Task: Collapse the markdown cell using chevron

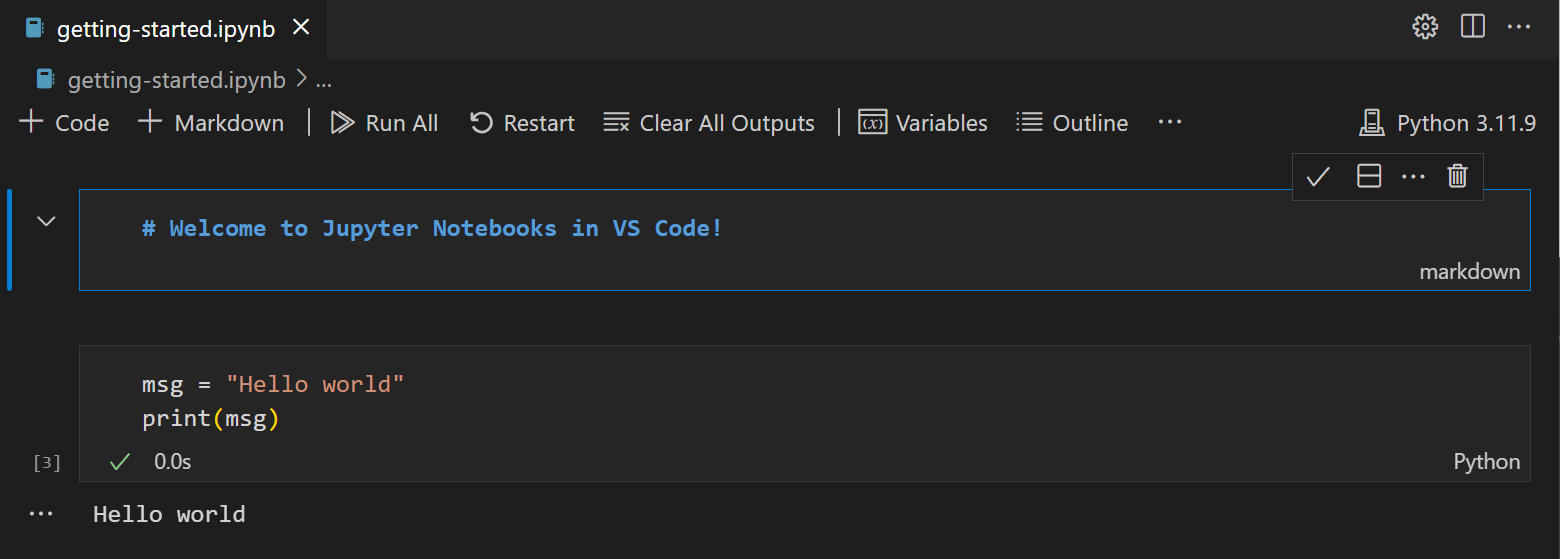Action: [x=46, y=221]
